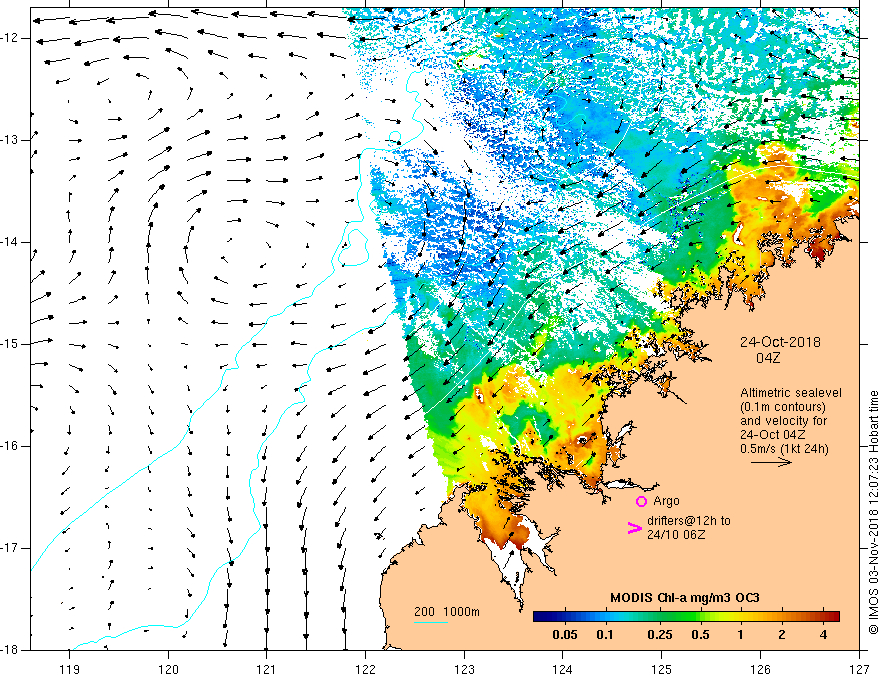880x680 pixels.
Task: Click the '200 1000m' depth contour label
Action: (x=447, y=612)
